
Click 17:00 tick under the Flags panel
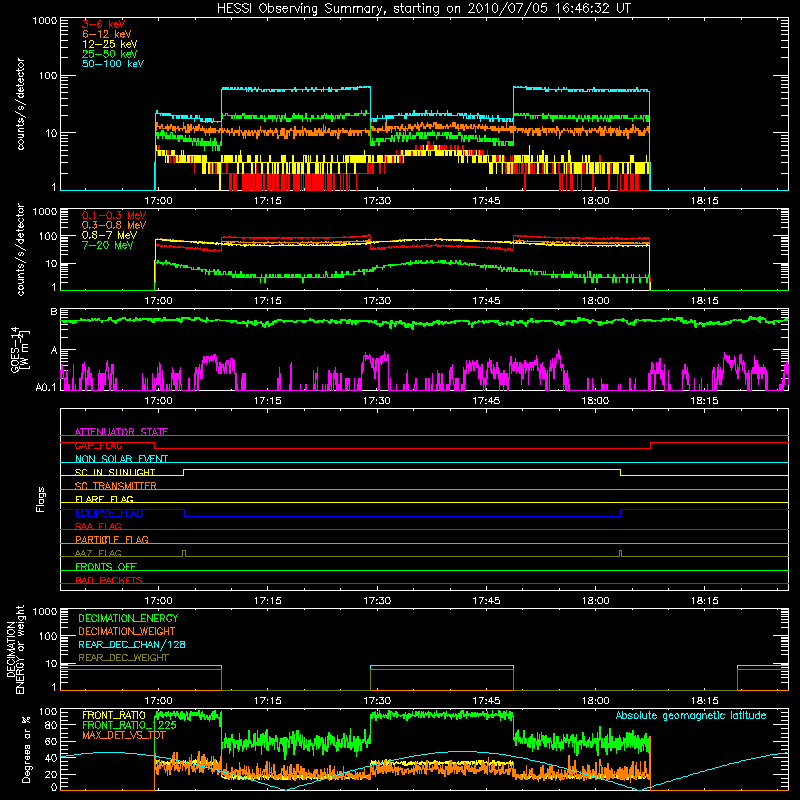tap(158, 601)
